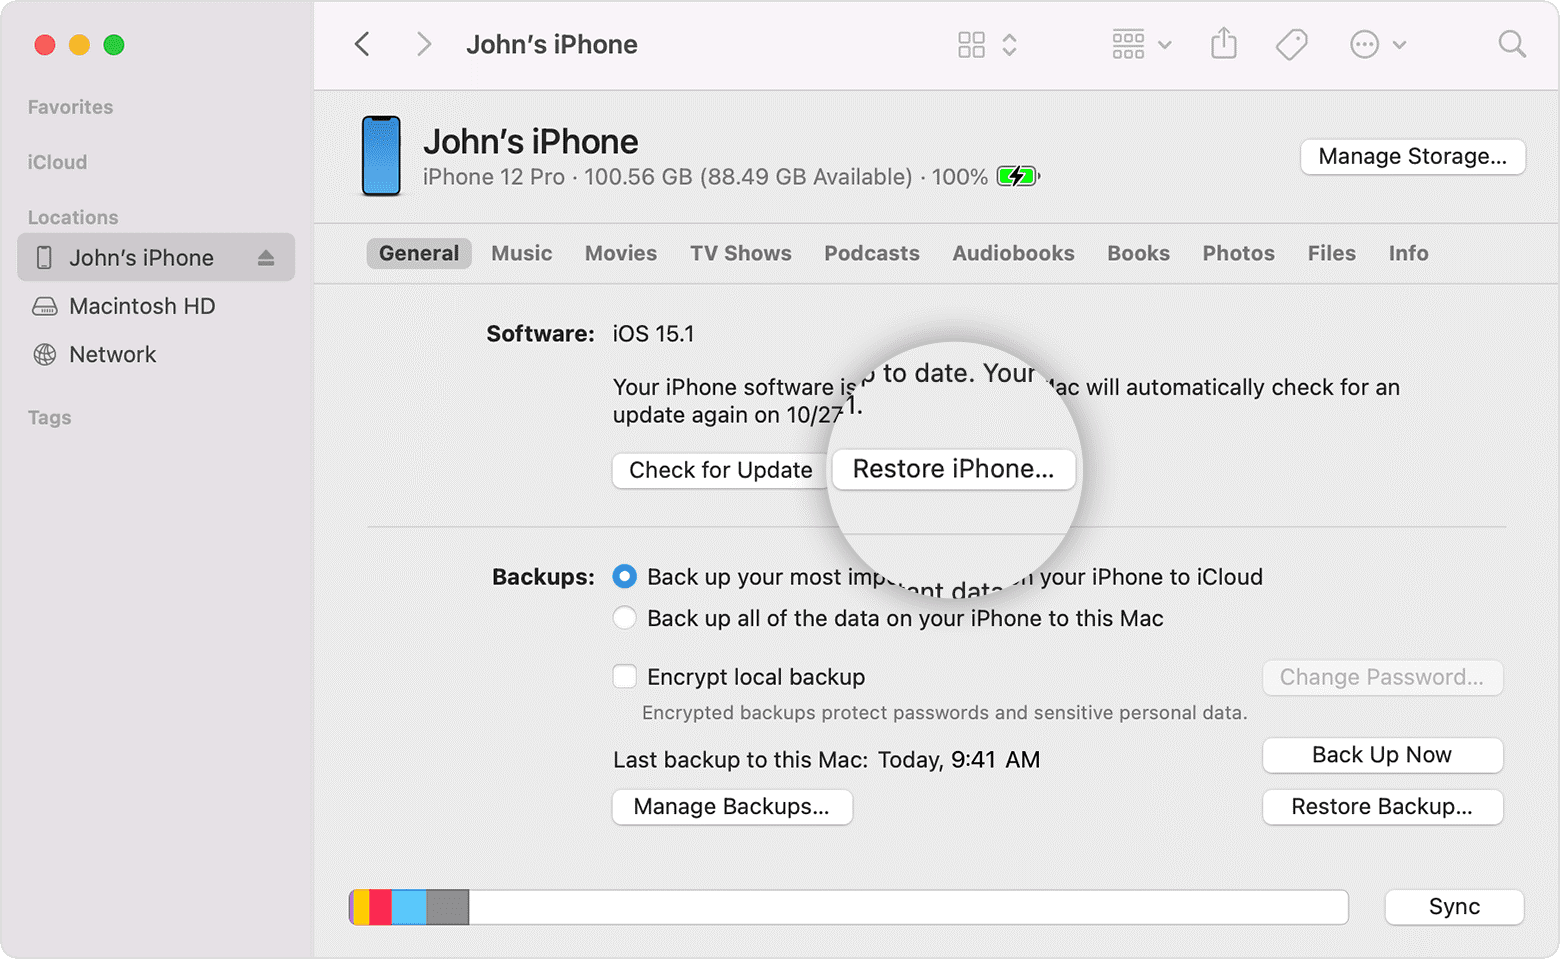The image size is (1560, 960).
Task: Switch to the Books tab
Action: tap(1138, 253)
